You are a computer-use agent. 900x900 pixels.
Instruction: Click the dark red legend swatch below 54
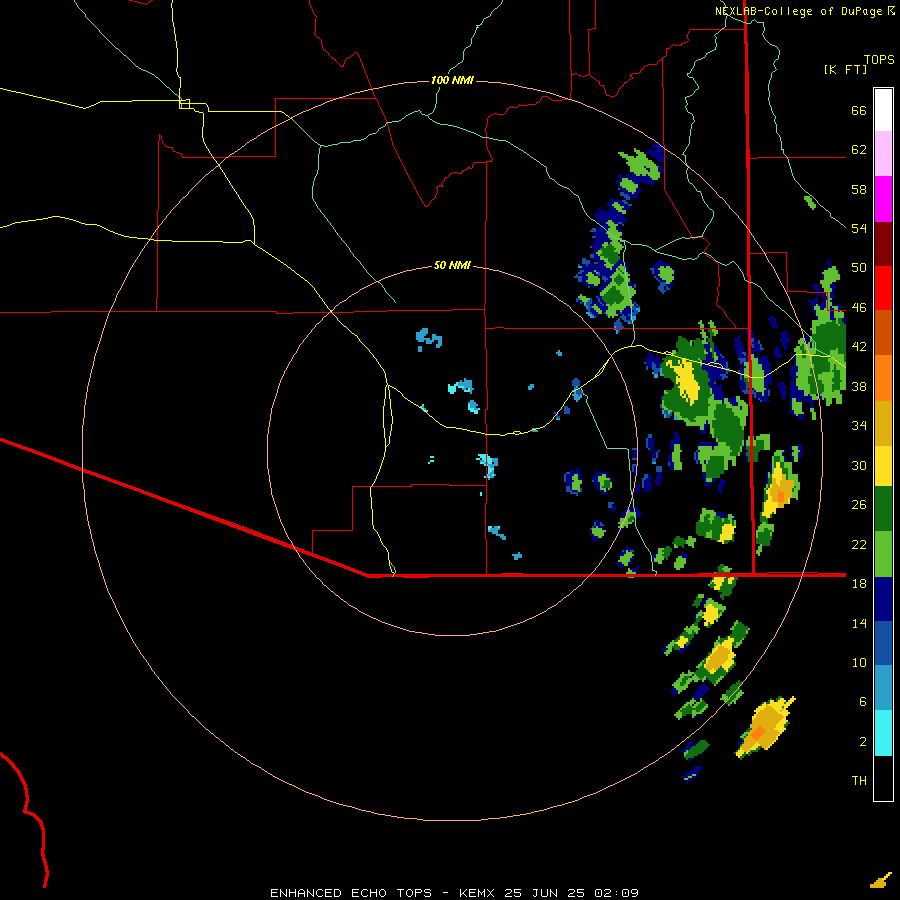point(883,243)
